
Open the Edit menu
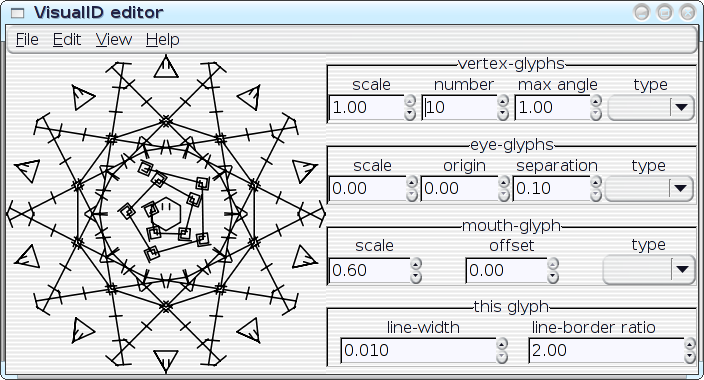(67, 40)
